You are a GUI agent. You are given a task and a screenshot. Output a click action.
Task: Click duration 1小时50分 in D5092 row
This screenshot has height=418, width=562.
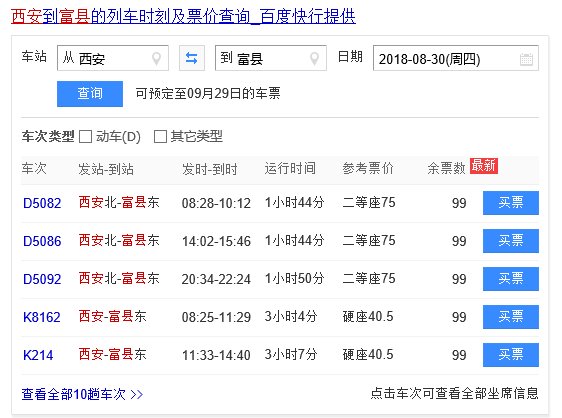point(295,279)
